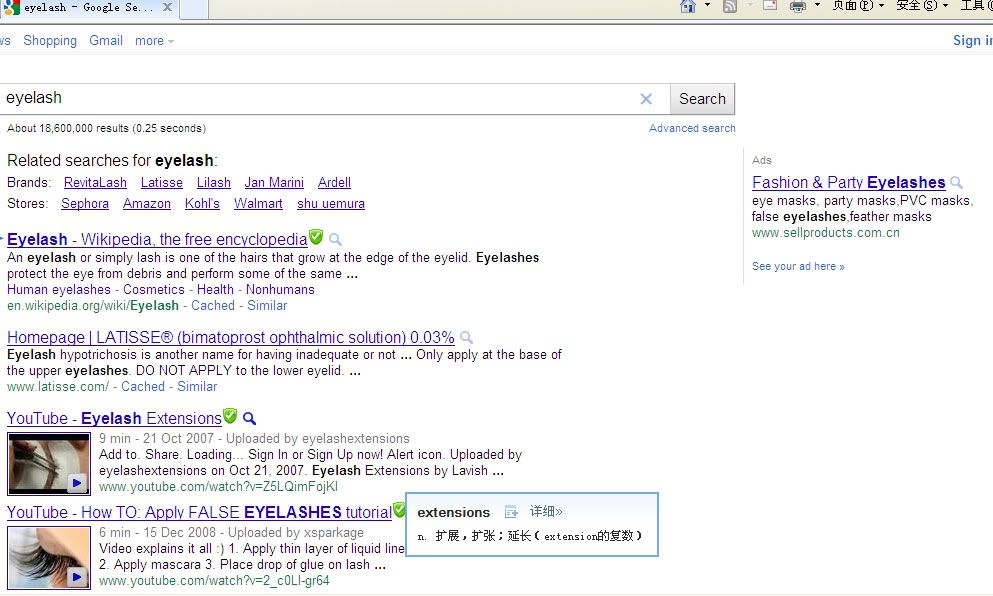Choose the Kohl's store search
Viewport: 993px width, 596px height.
pos(202,203)
